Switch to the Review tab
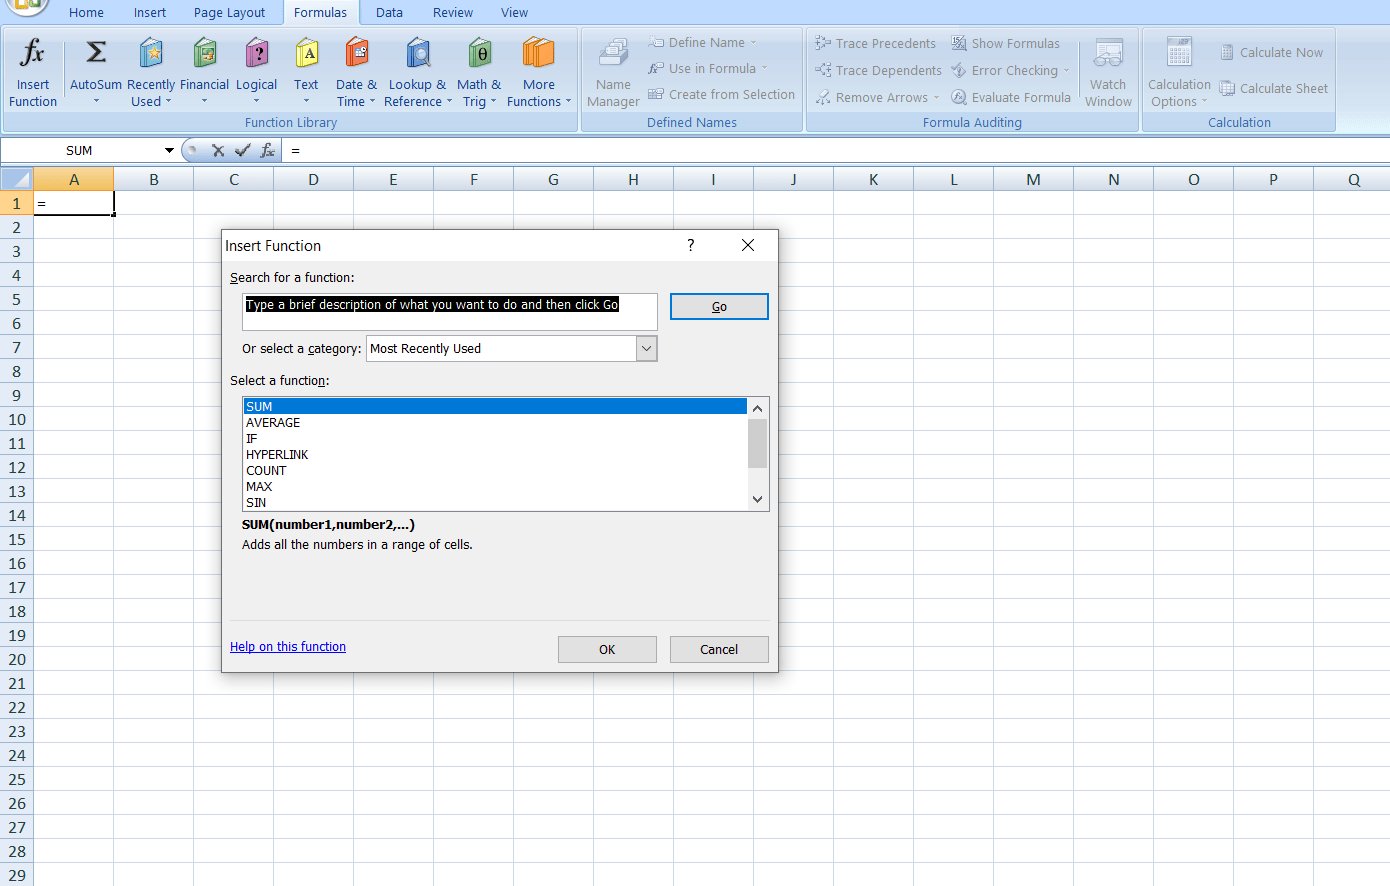The image size is (1390, 886). pyautogui.click(x=453, y=12)
